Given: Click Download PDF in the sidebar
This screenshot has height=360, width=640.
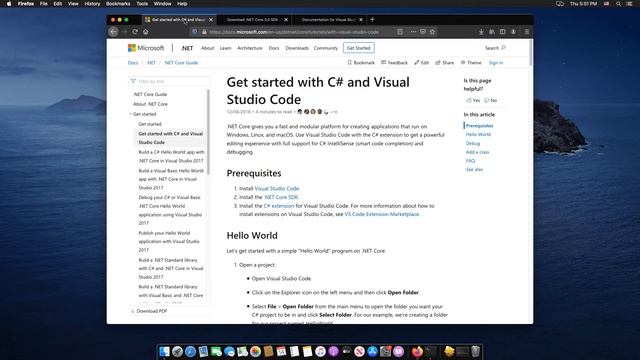Looking at the screenshot, I should [149, 311].
